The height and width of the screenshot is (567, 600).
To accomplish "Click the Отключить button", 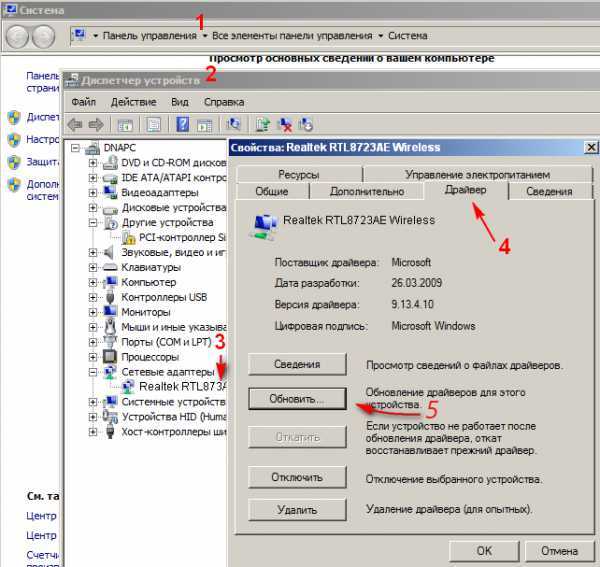I will [297, 477].
